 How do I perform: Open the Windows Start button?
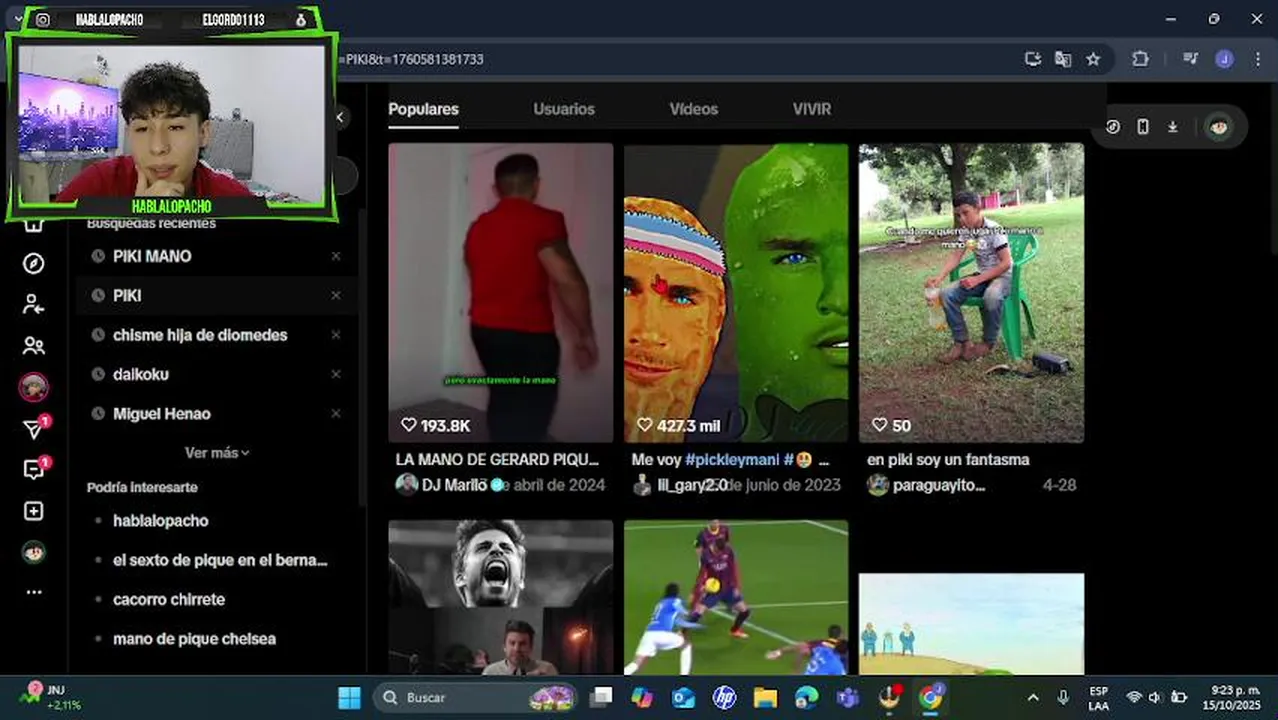(349, 697)
